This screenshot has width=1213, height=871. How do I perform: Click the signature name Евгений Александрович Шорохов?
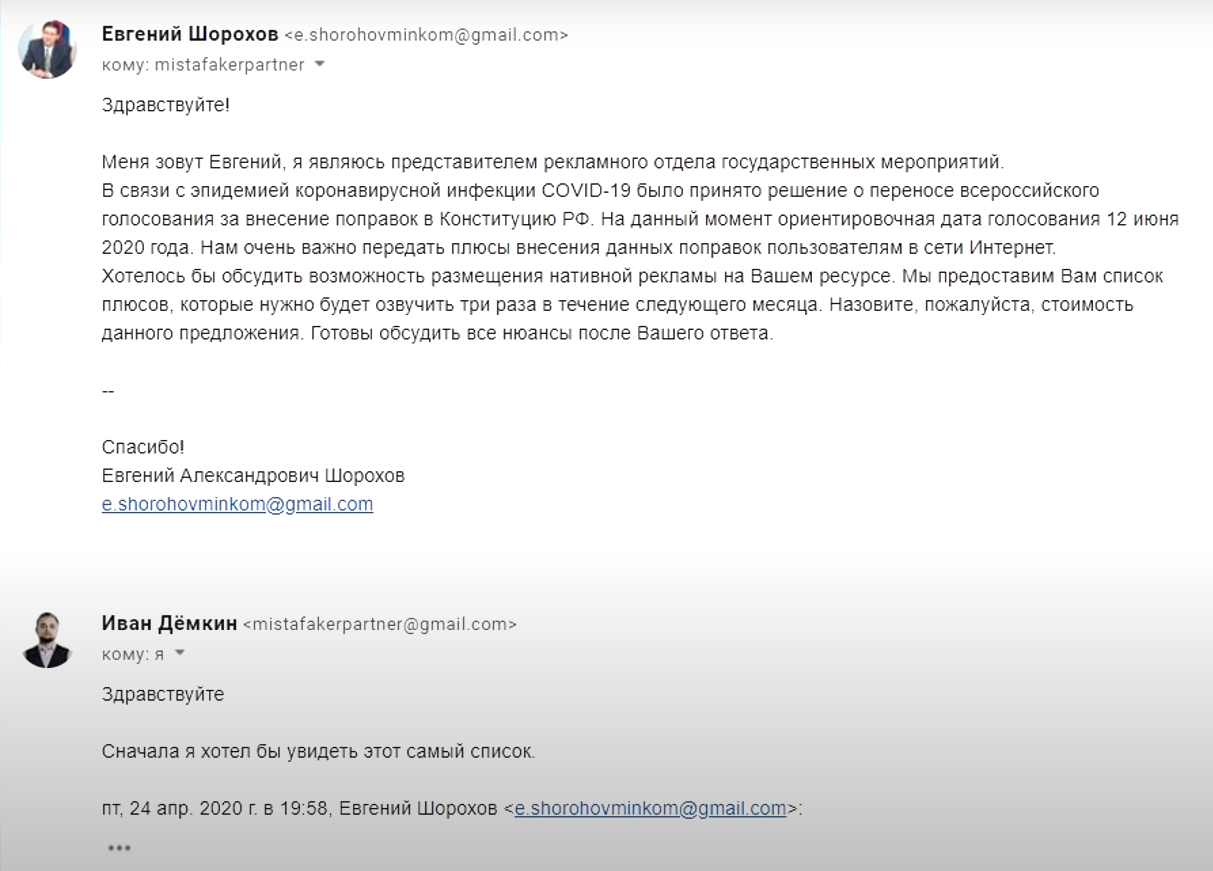click(253, 476)
